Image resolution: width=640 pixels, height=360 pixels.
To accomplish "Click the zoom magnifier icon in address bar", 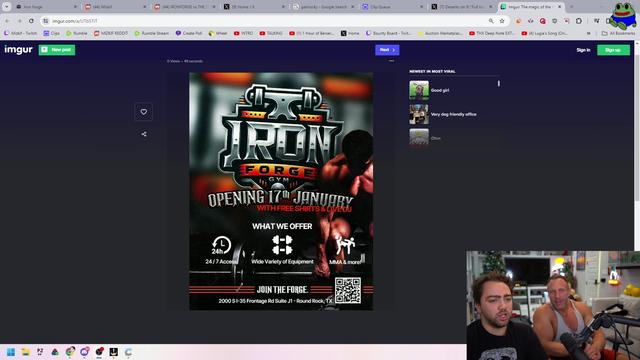I will [491, 21].
